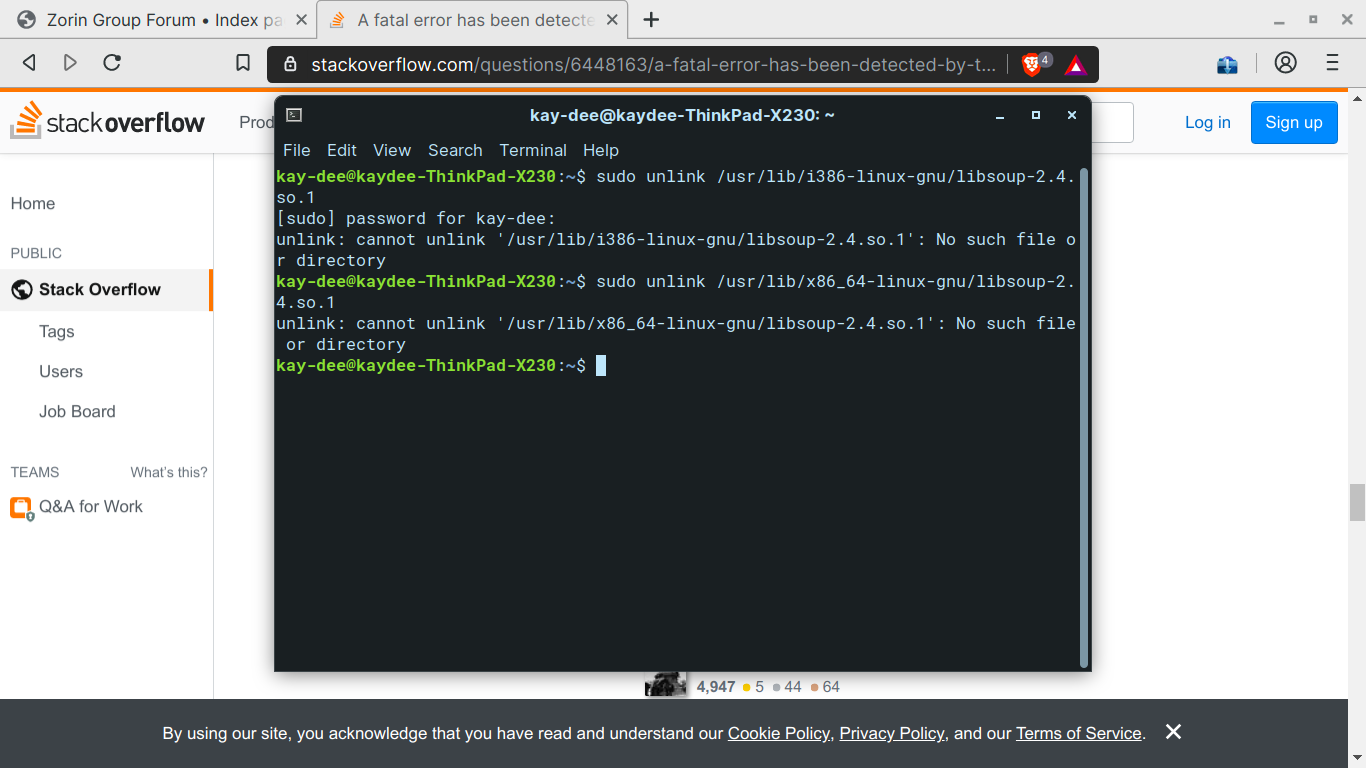Bookmark this page with bookmark icon

pos(243,63)
